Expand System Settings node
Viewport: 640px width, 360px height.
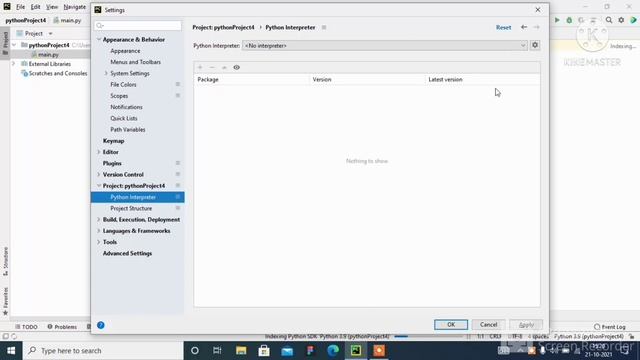pos(106,73)
